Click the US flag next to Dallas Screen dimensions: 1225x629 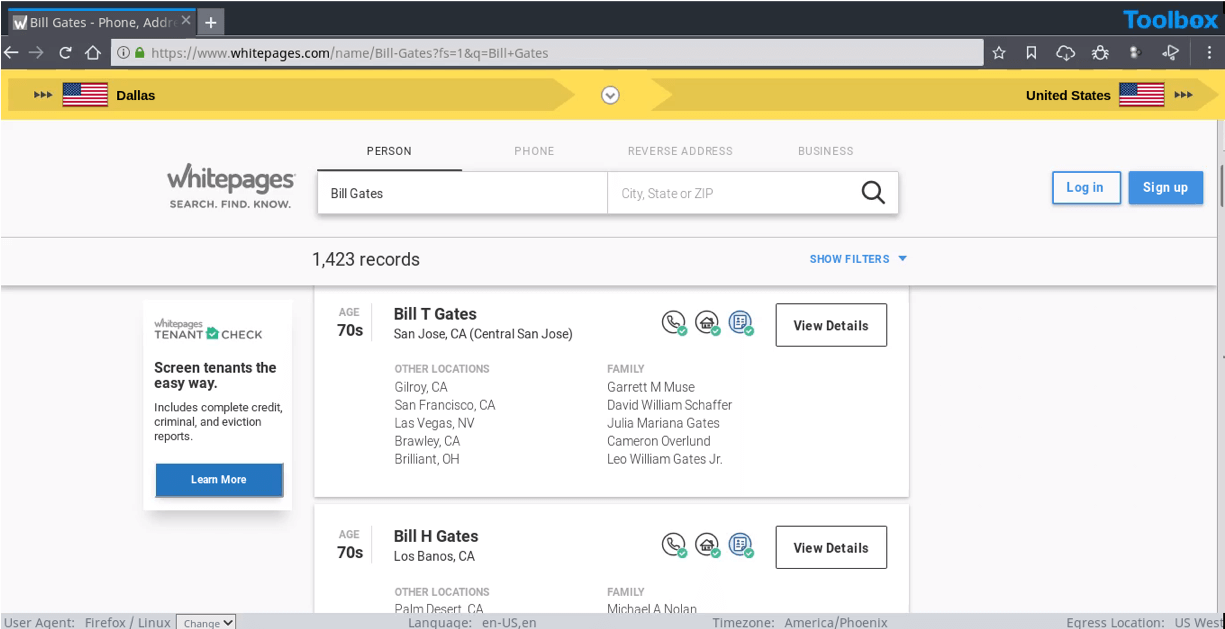85,95
